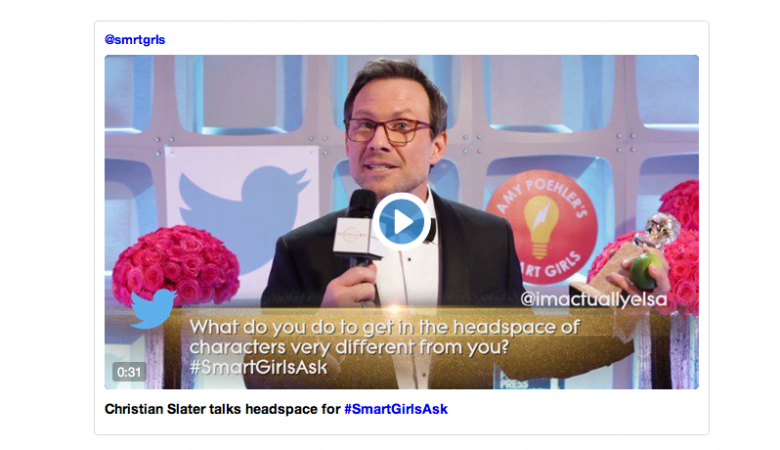The height and width of the screenshot is (450, 780).
Task: Click the pink rose bouquet on the left
Action: tap(176, 265)
